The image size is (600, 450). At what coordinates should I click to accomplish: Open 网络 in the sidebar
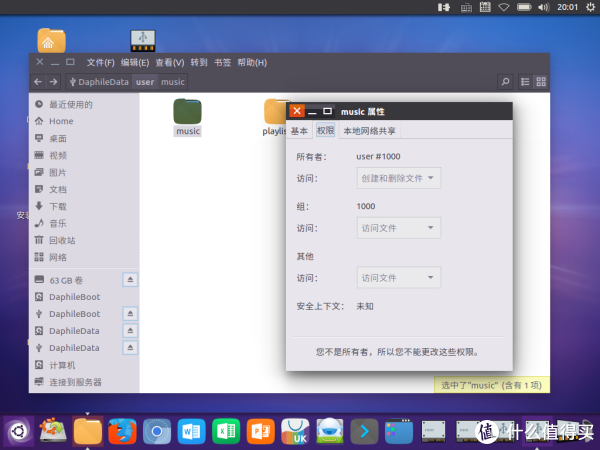click(x=84, y=257)
